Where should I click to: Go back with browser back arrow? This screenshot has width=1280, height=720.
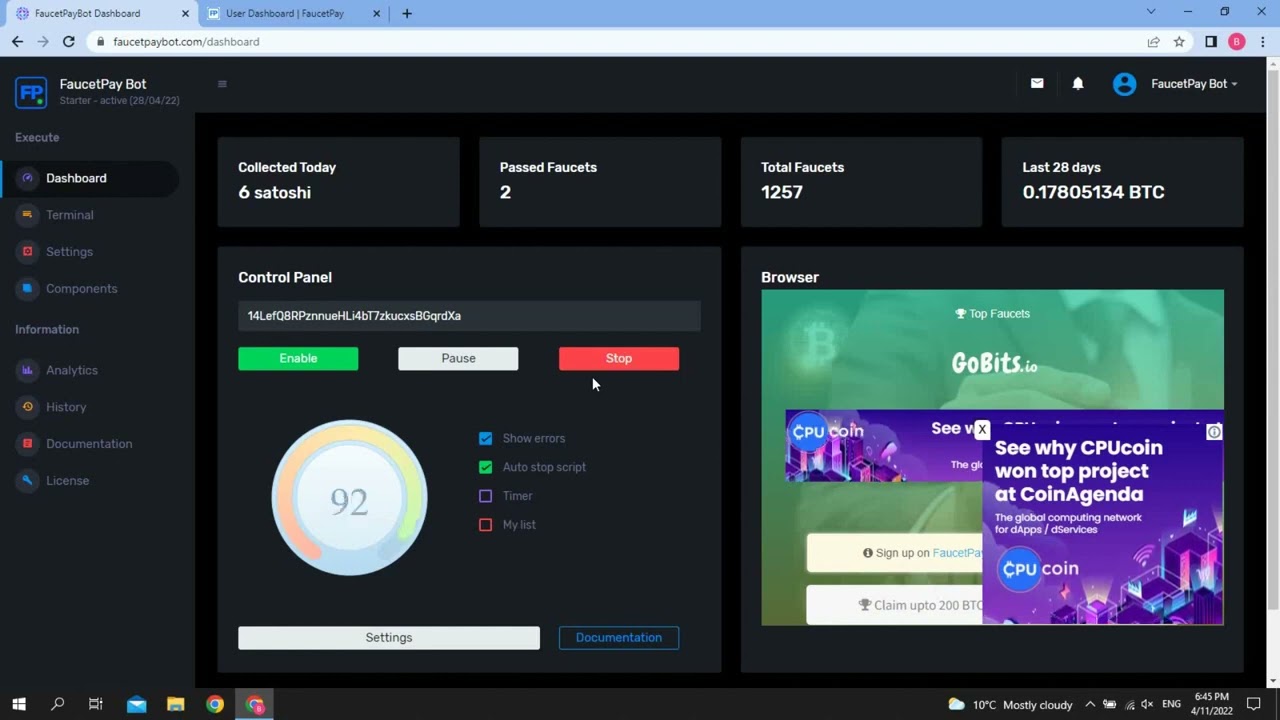[17, 42]
